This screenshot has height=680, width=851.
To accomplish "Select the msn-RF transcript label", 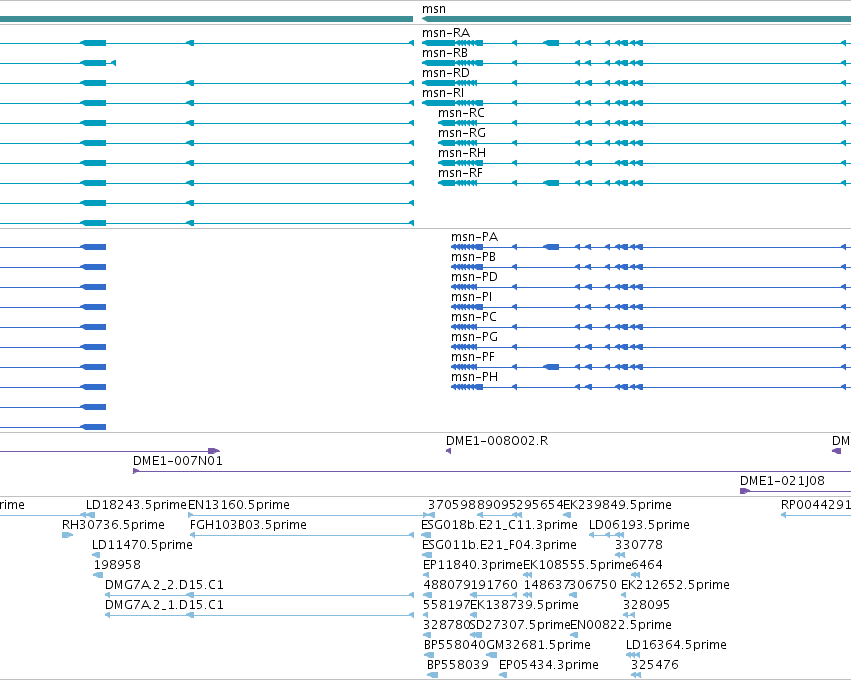I will 460,173.
